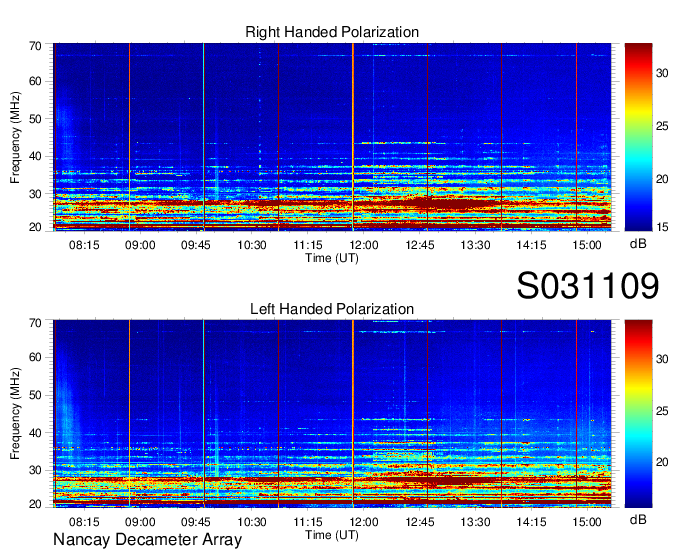Click the "dB" label below the upper colorbar
This screenshot has height=552, width=680.
(x=638, y=244)
